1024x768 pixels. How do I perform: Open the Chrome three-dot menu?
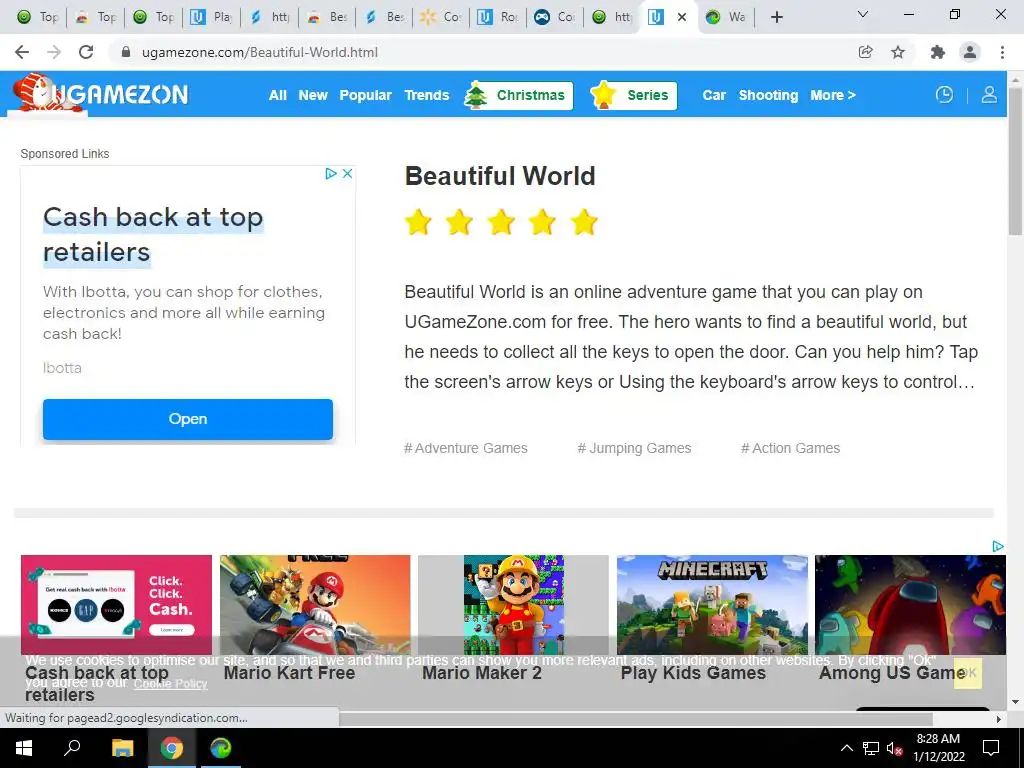[1002, 52]
